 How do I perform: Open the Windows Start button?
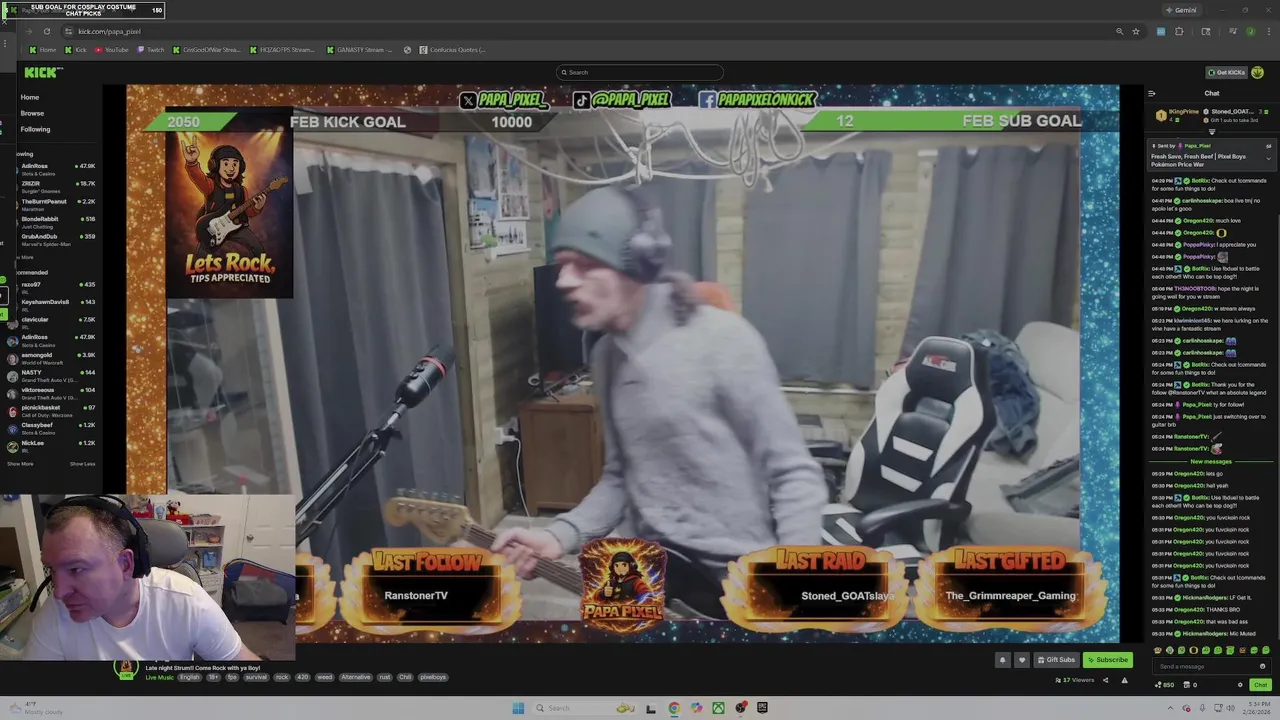518,708
